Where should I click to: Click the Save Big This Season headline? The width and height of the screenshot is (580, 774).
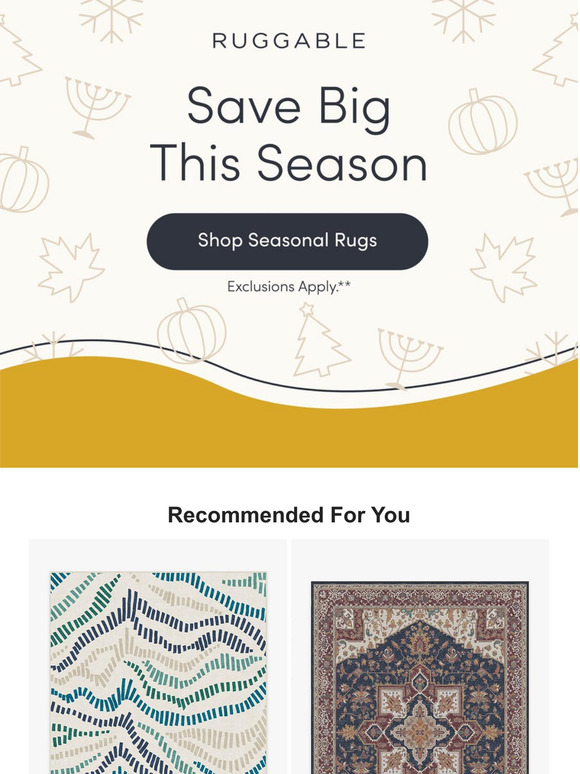289,134
